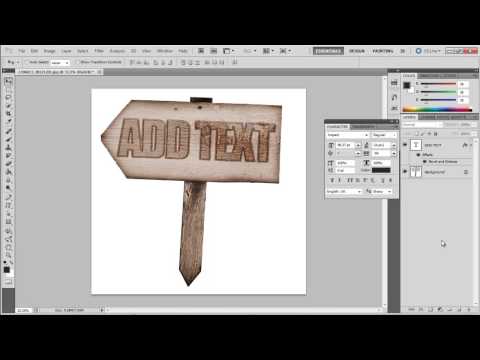The height and width of the screenshot is (360, 480).
Task: Click the fx icon on the ADD TEXT layer
Action: (465, 145)
